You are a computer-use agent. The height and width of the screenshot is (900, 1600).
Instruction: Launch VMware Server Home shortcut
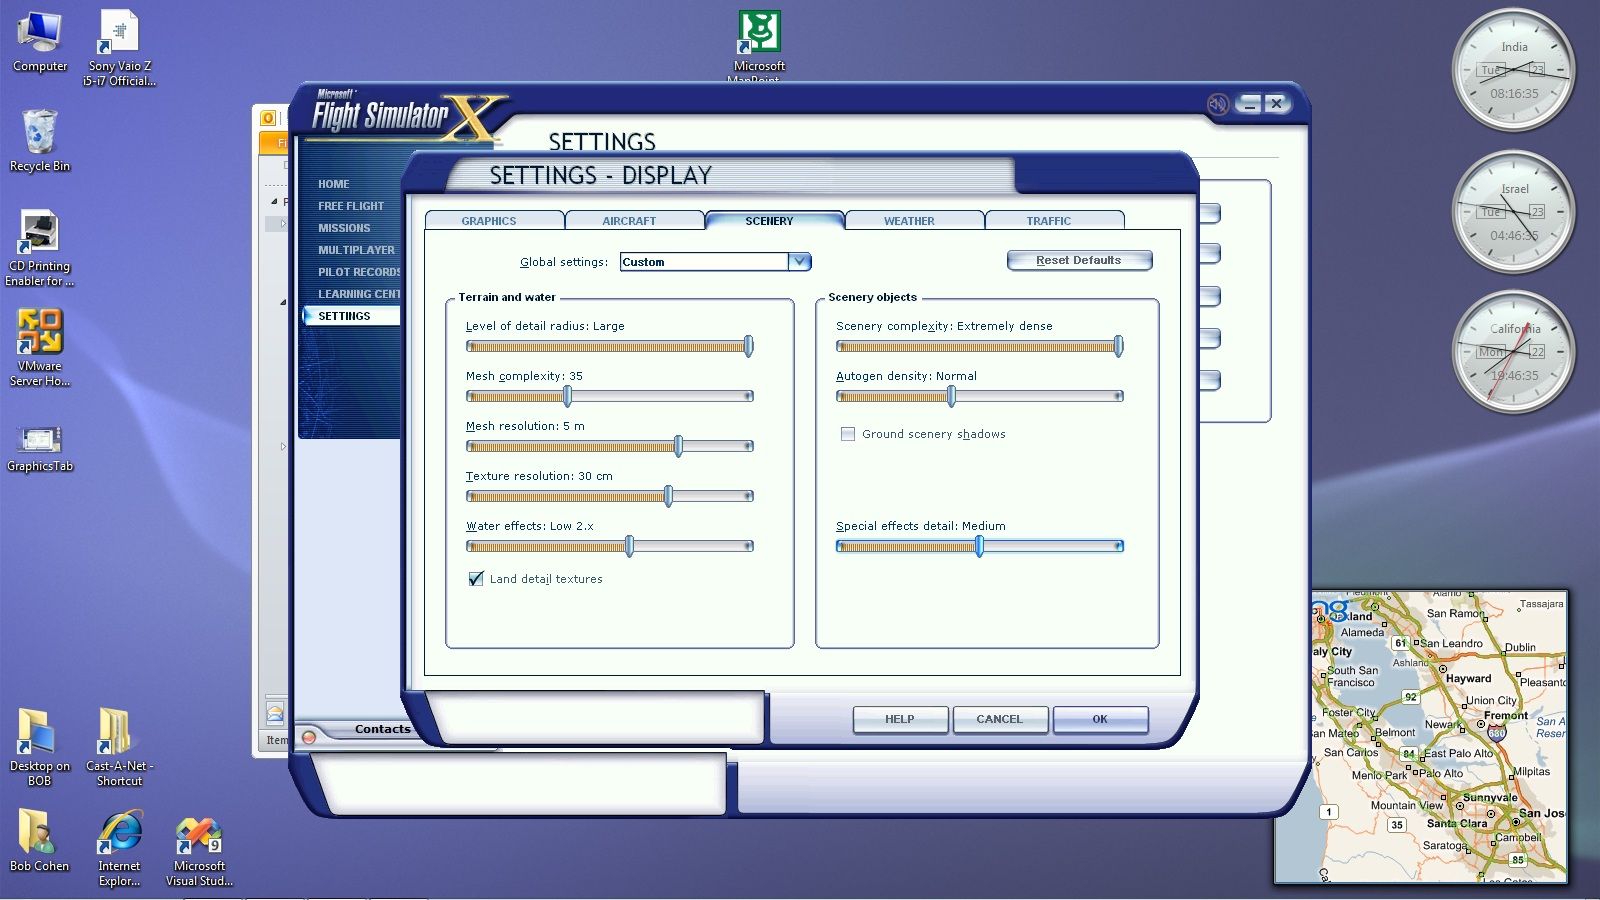tap(39, 347)
